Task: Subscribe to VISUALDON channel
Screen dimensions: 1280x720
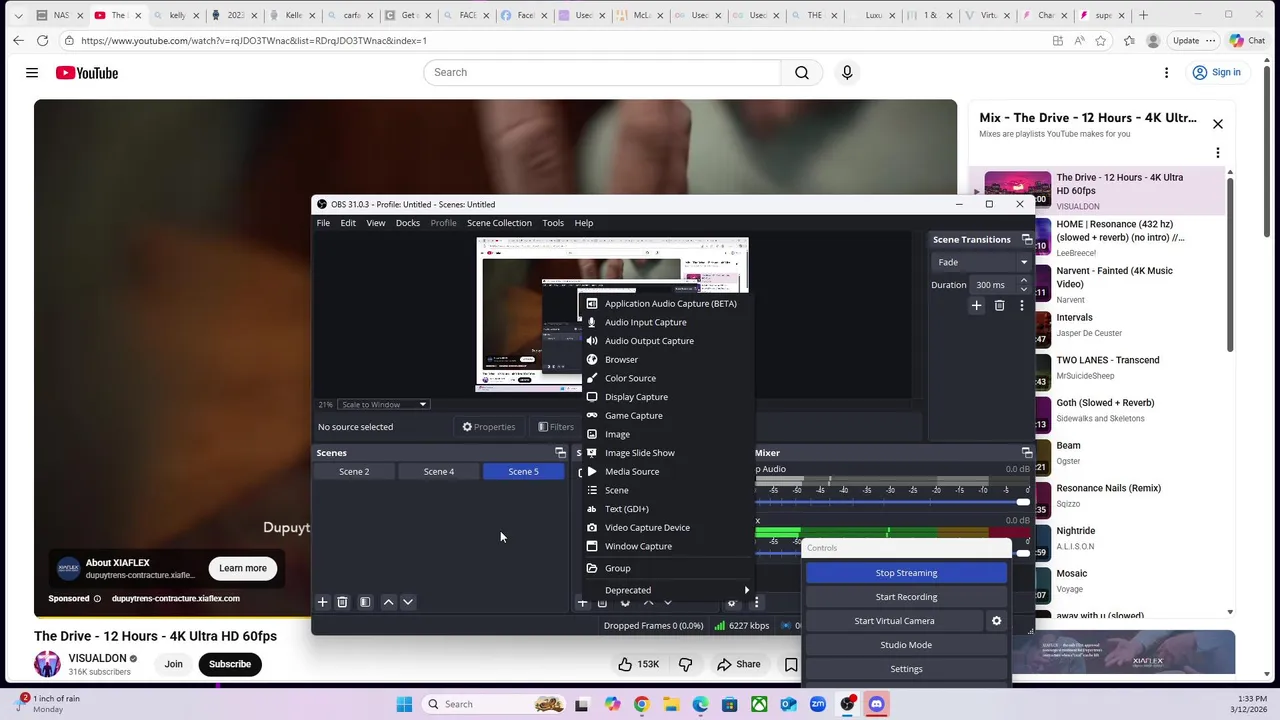Action: [x=229, y=664]
